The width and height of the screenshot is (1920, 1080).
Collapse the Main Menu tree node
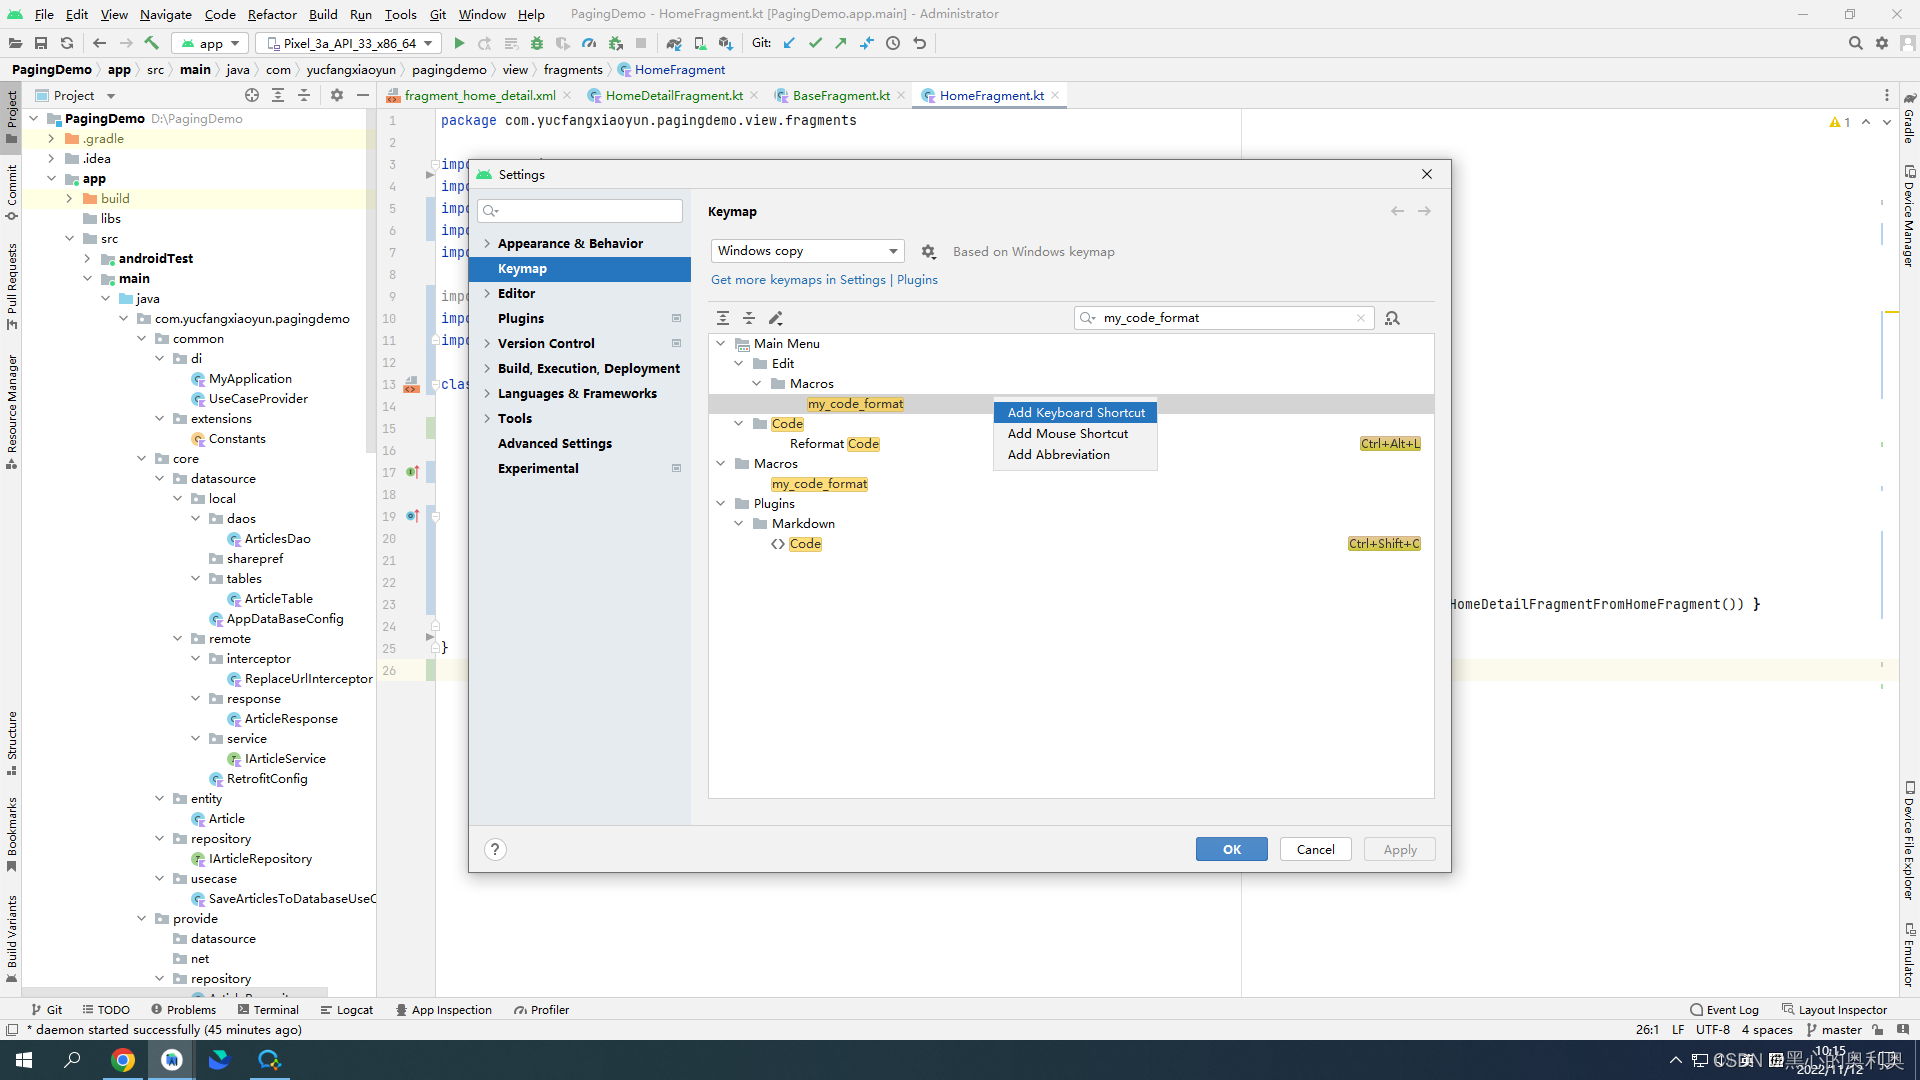click(x=721, y=343)
